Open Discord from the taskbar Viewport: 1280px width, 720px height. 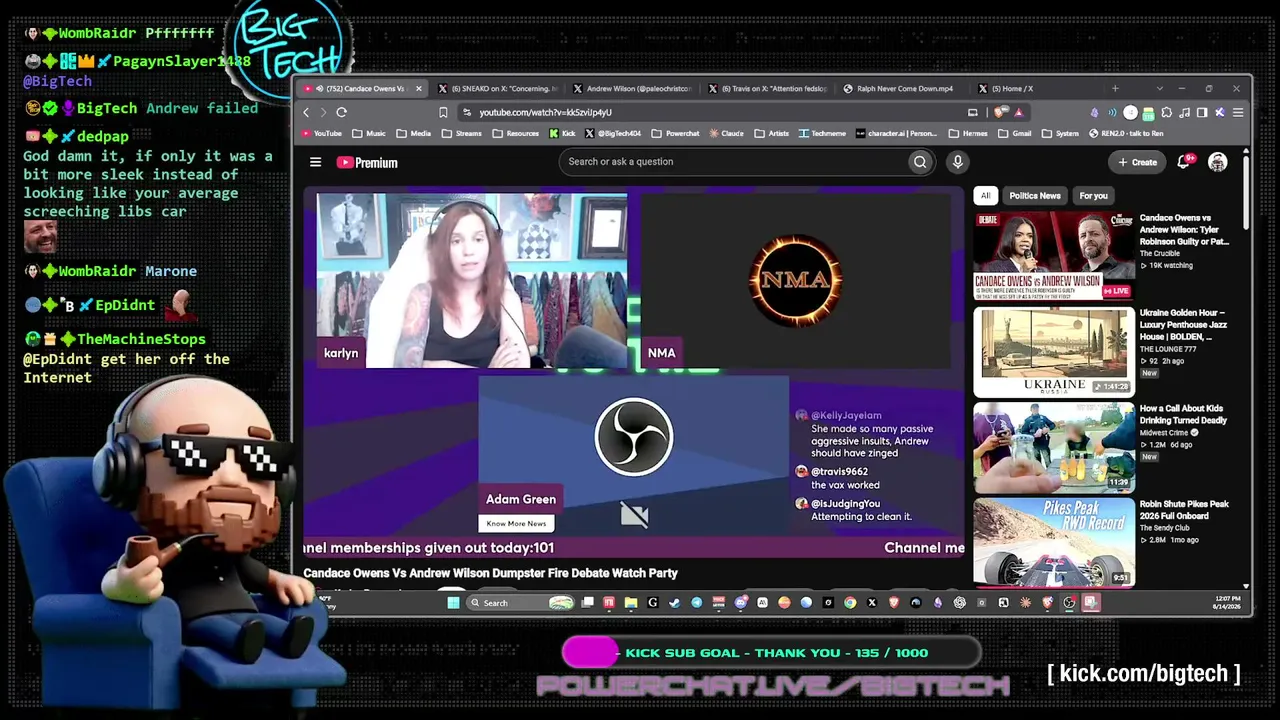(741, 603)
